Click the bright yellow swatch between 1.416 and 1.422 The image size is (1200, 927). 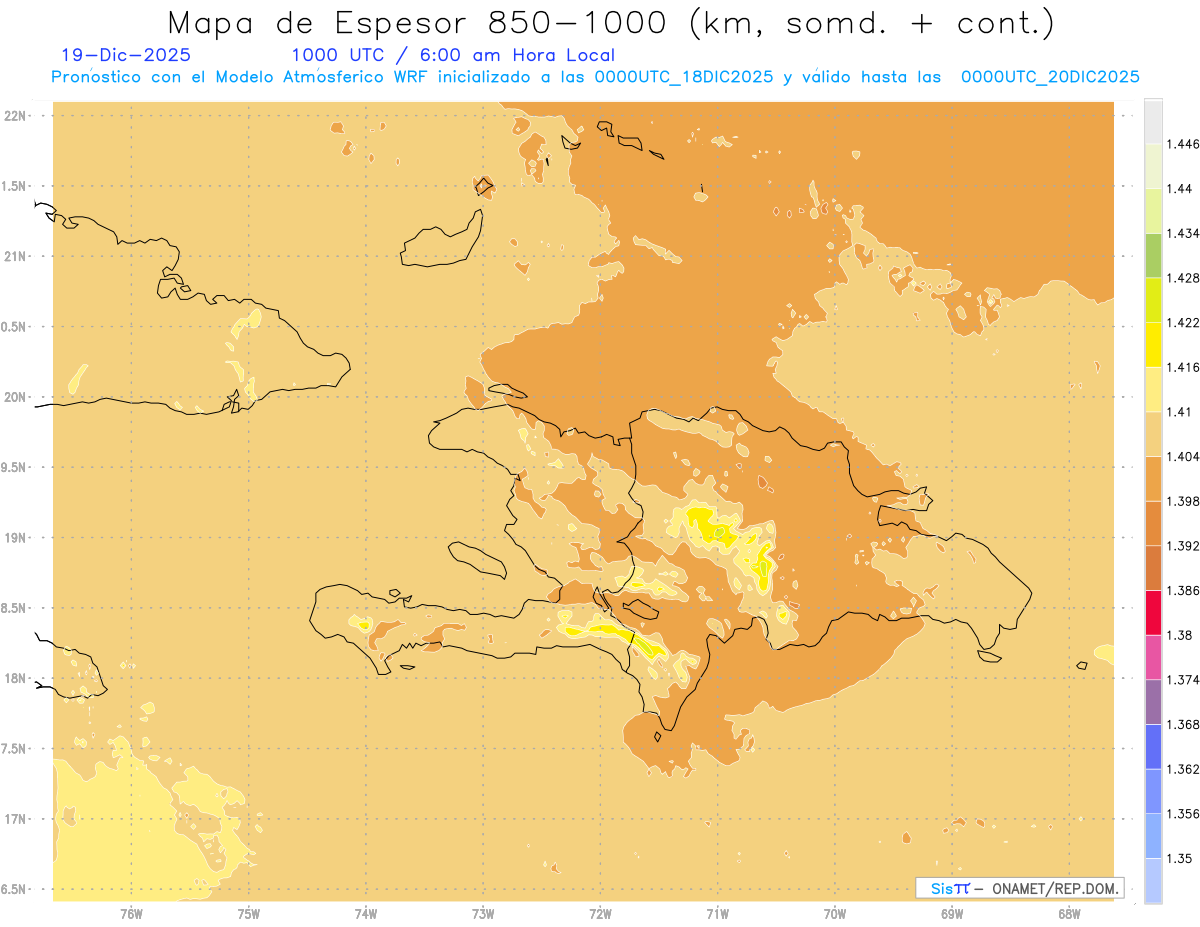[1153, 345]
